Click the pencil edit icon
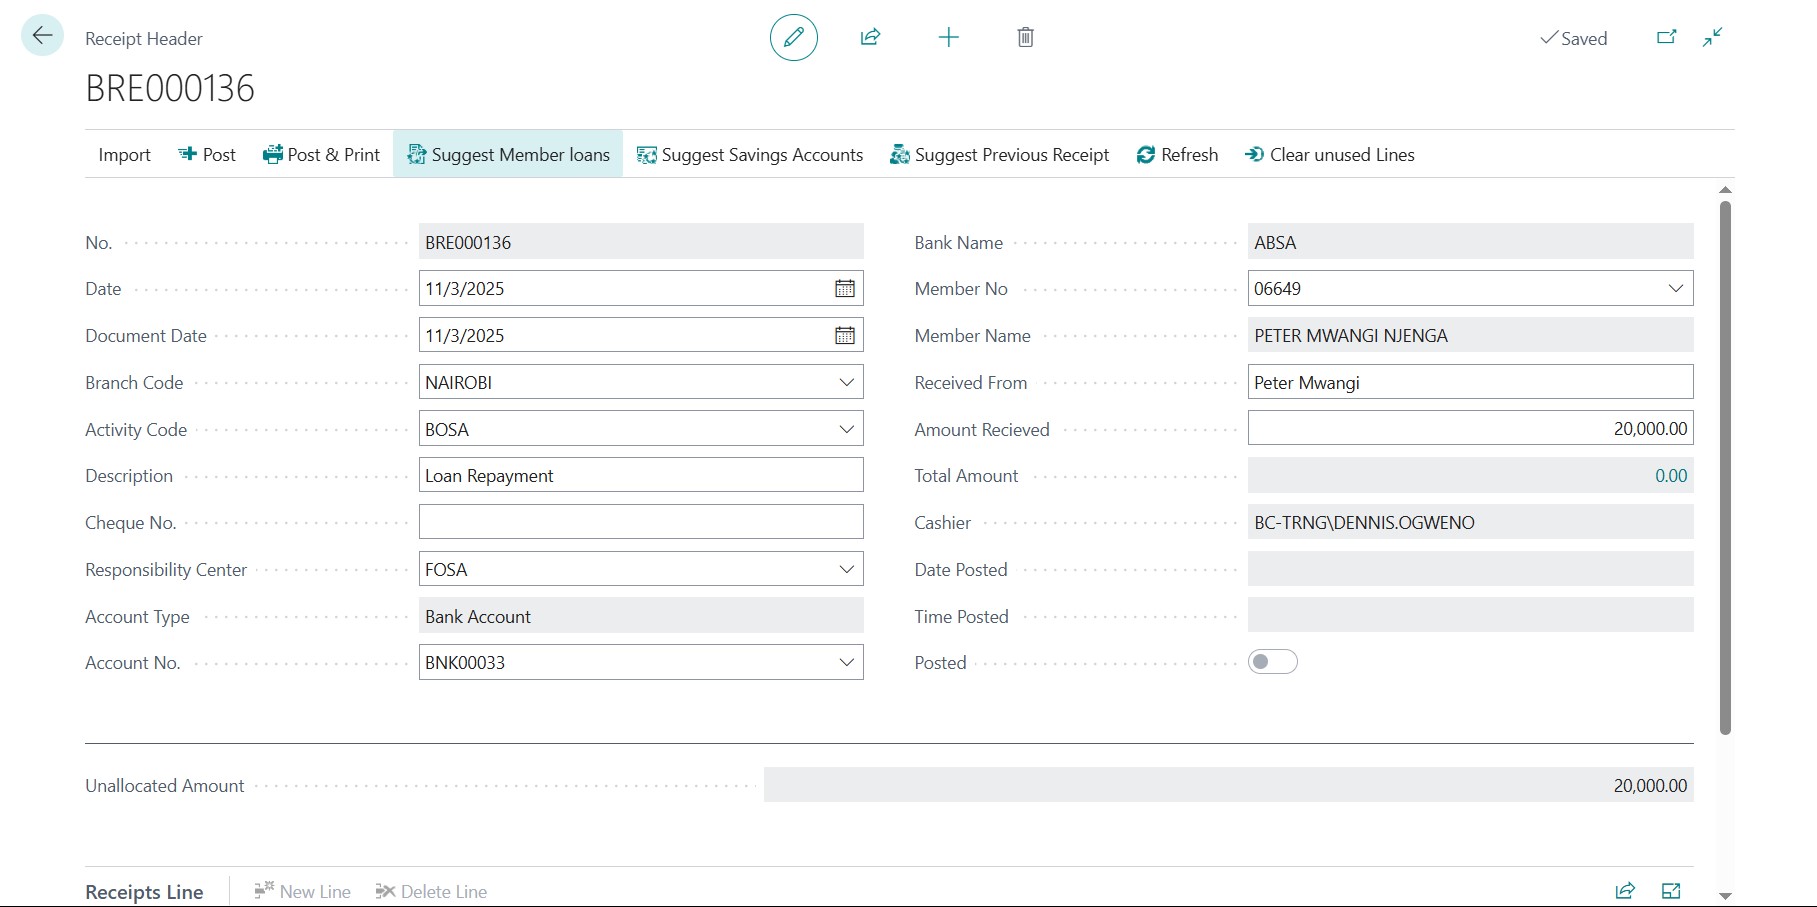Viewport: 1817px width, 907px height. coord(793,38)
